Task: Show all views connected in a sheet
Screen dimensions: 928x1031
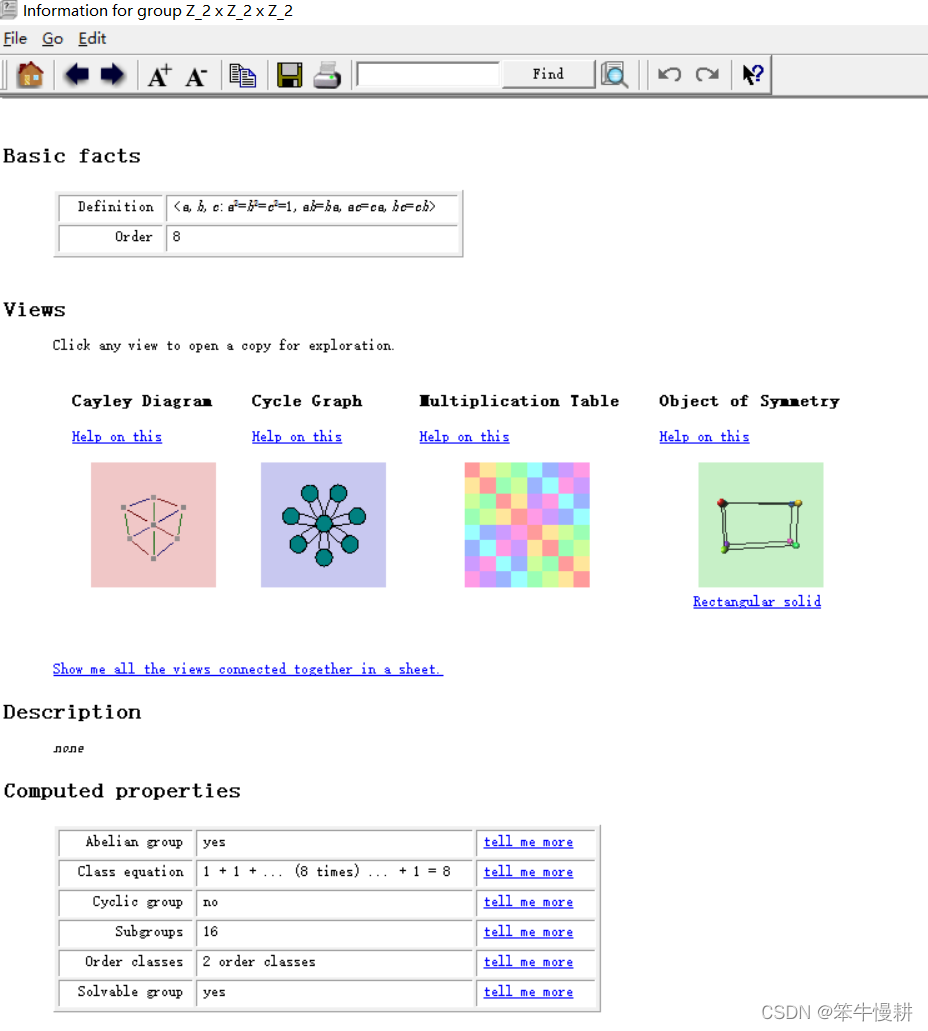Action: [x=248, y=669]
